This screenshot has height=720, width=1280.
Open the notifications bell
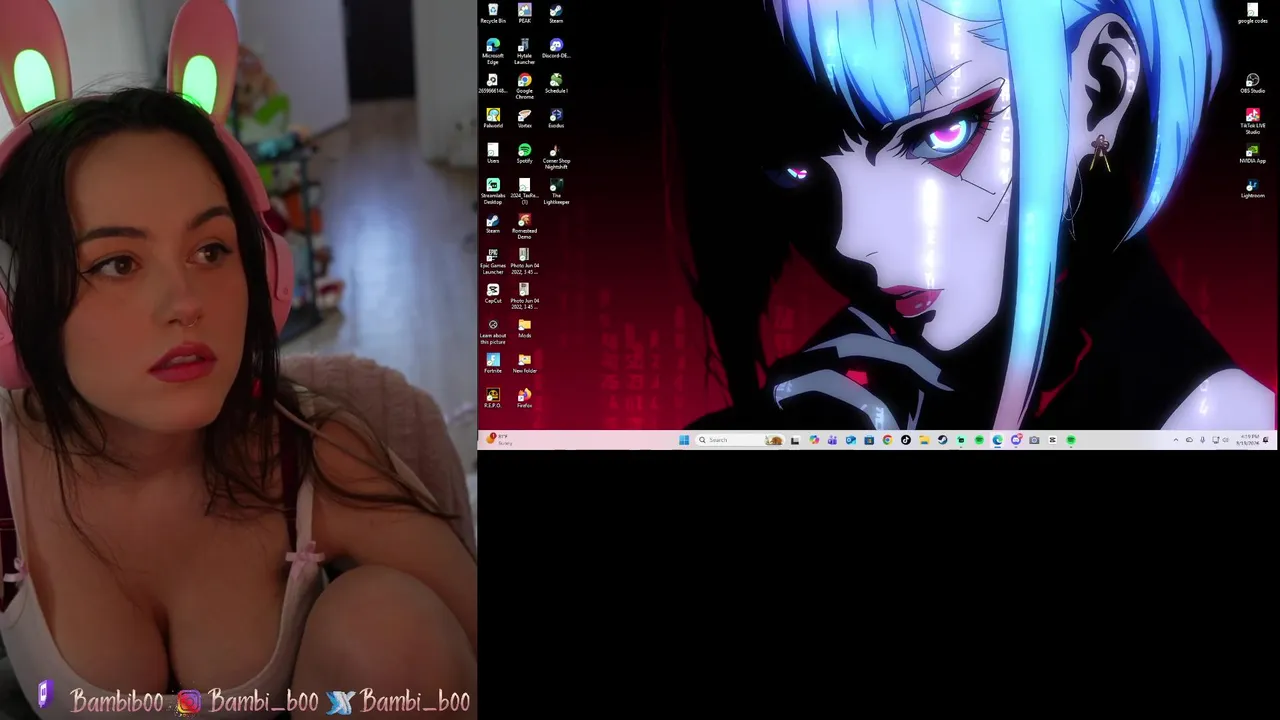[1266, 440]
